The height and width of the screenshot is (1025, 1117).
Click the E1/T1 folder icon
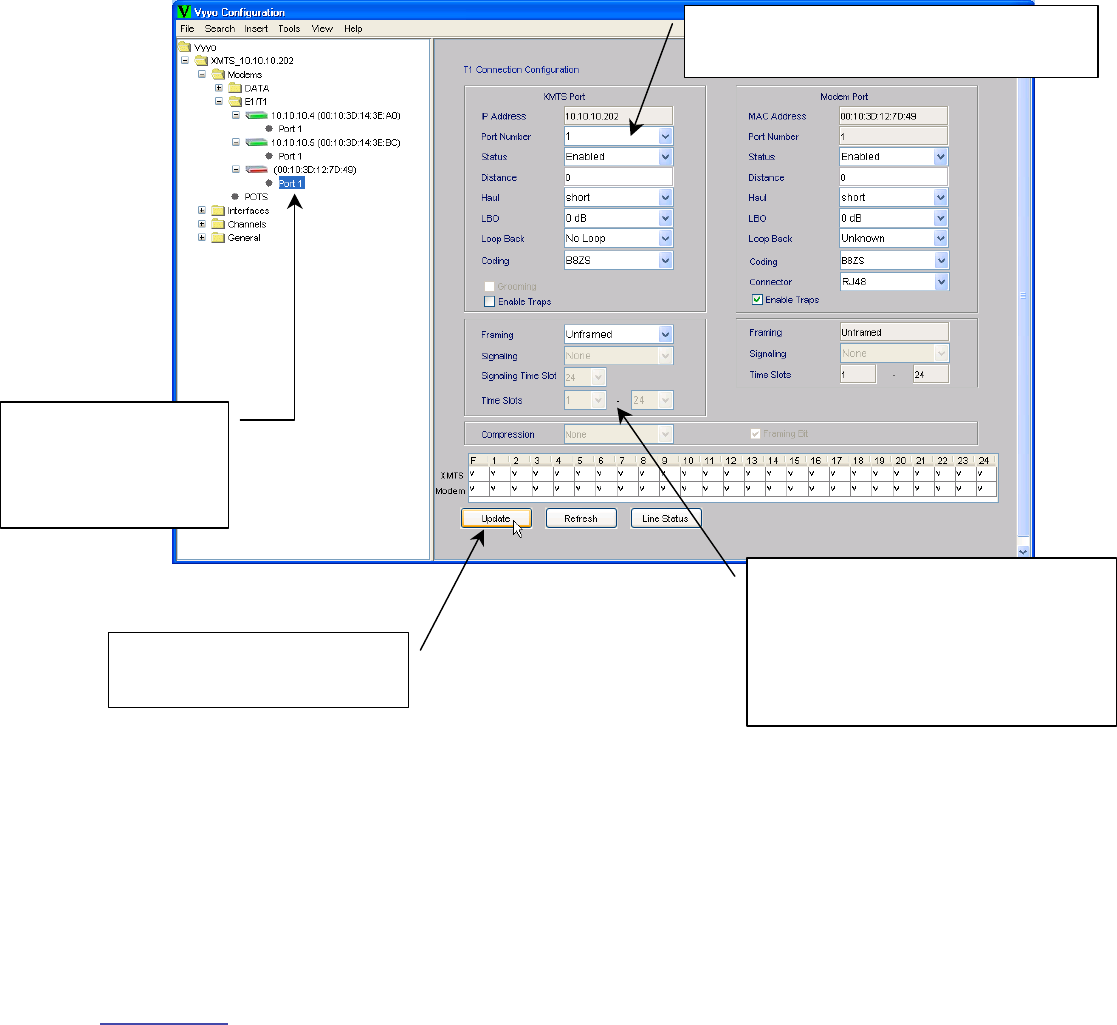pos(235,102)
